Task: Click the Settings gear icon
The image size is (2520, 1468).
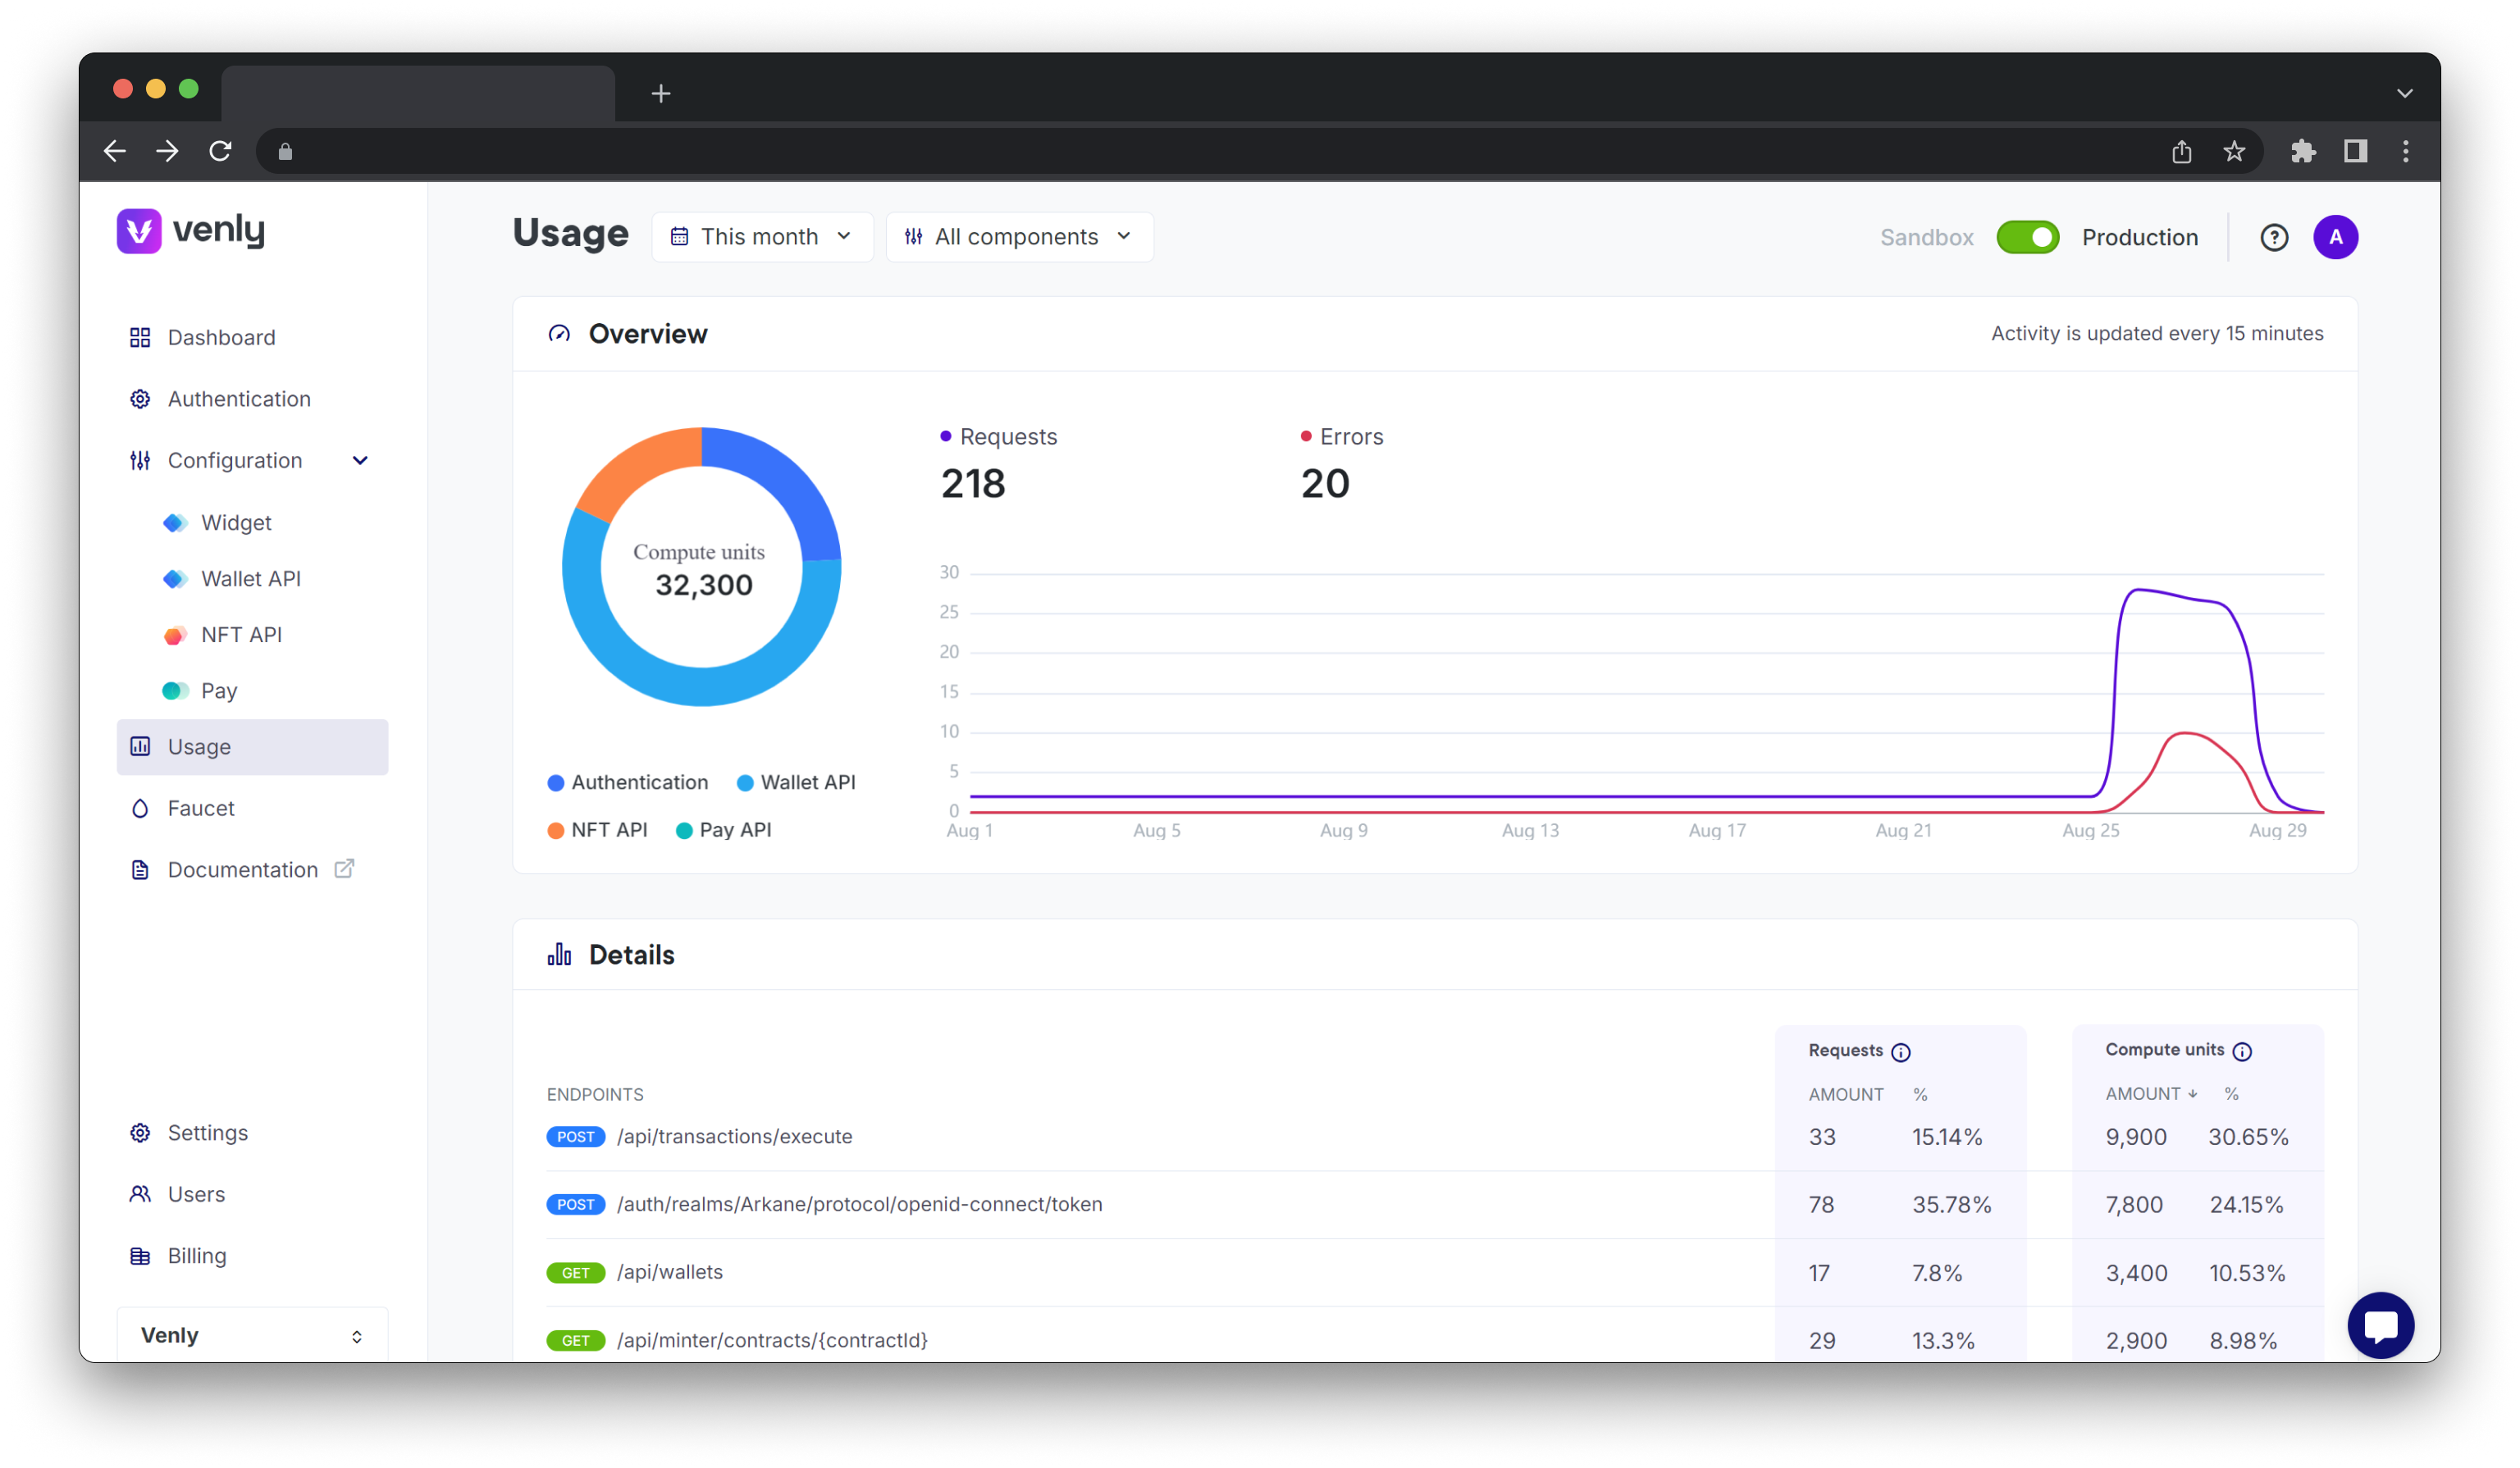Action: point(139,1133)
